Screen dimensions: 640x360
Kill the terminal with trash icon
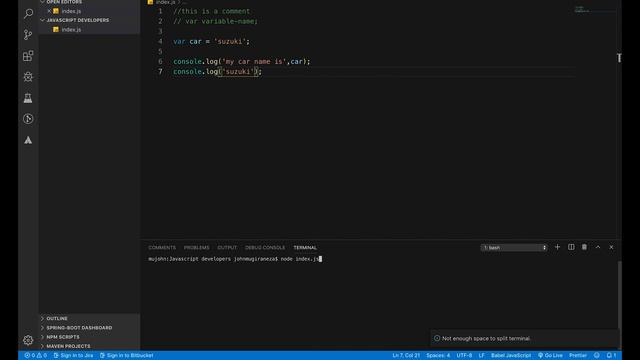point(584,247)
